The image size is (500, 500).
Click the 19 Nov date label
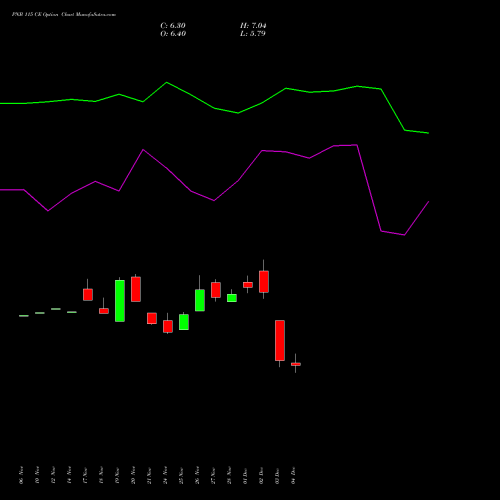point(117,475)
